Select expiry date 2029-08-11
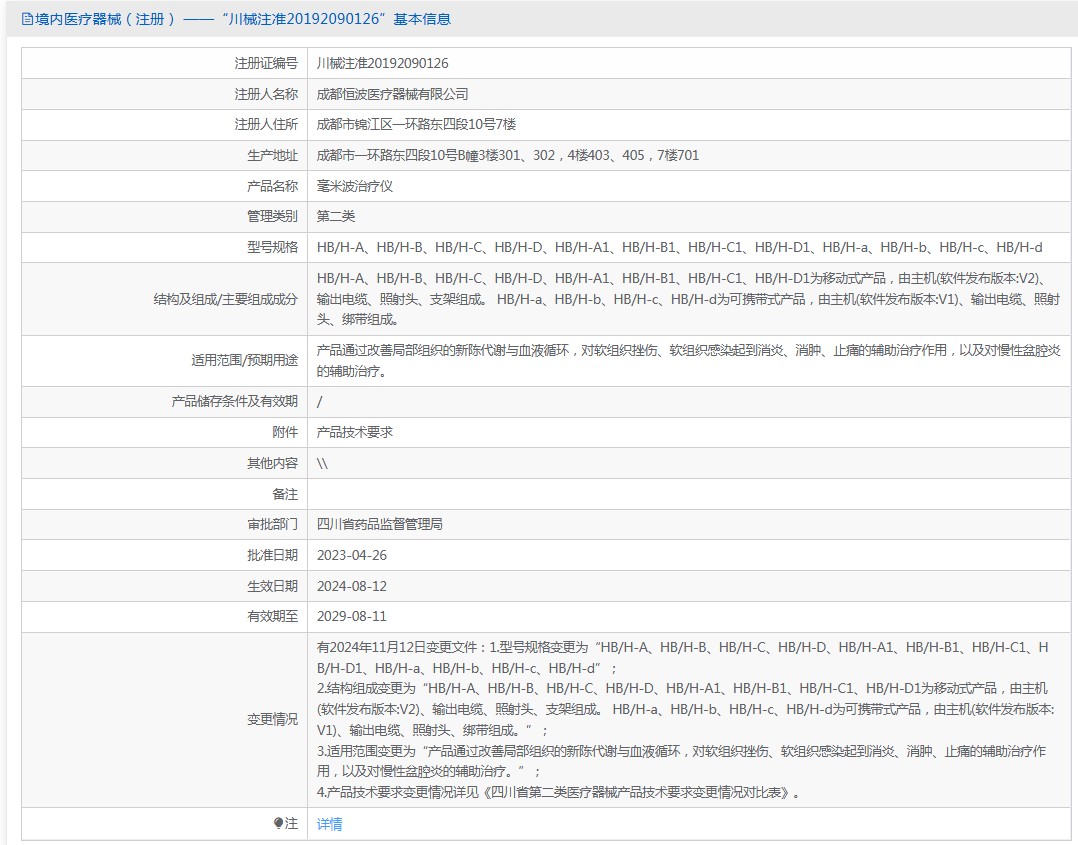 pyautogui.click(x=351, y=617)
